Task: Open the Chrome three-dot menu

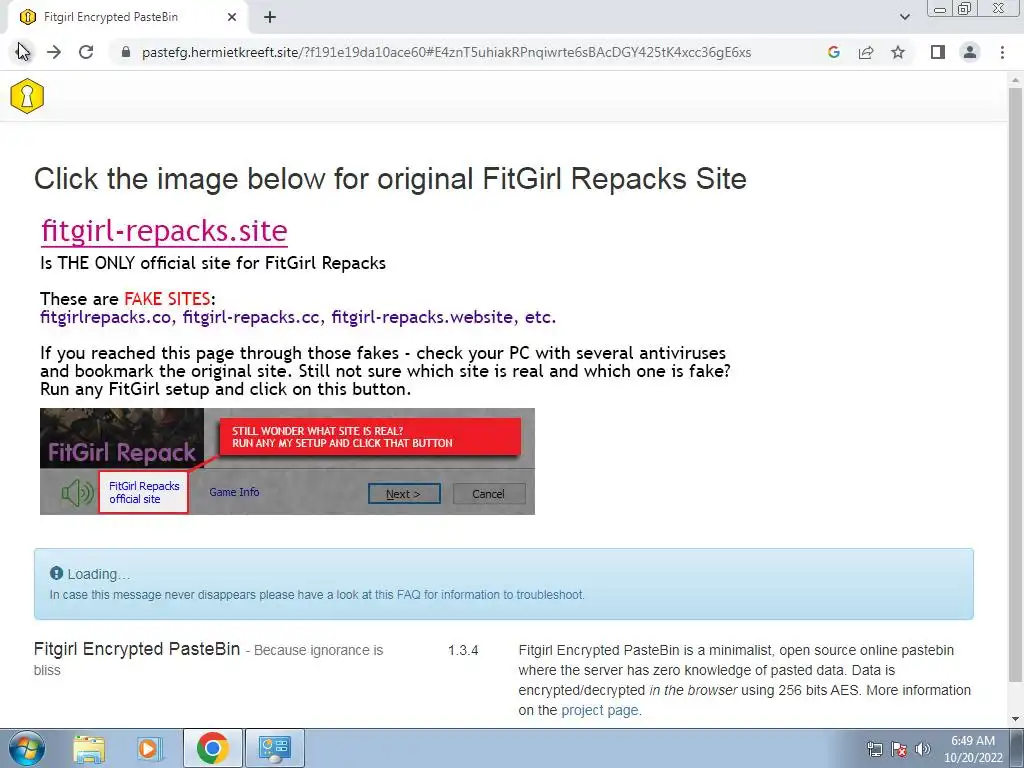Action: pyautogui.click(x=1002, y=52)
